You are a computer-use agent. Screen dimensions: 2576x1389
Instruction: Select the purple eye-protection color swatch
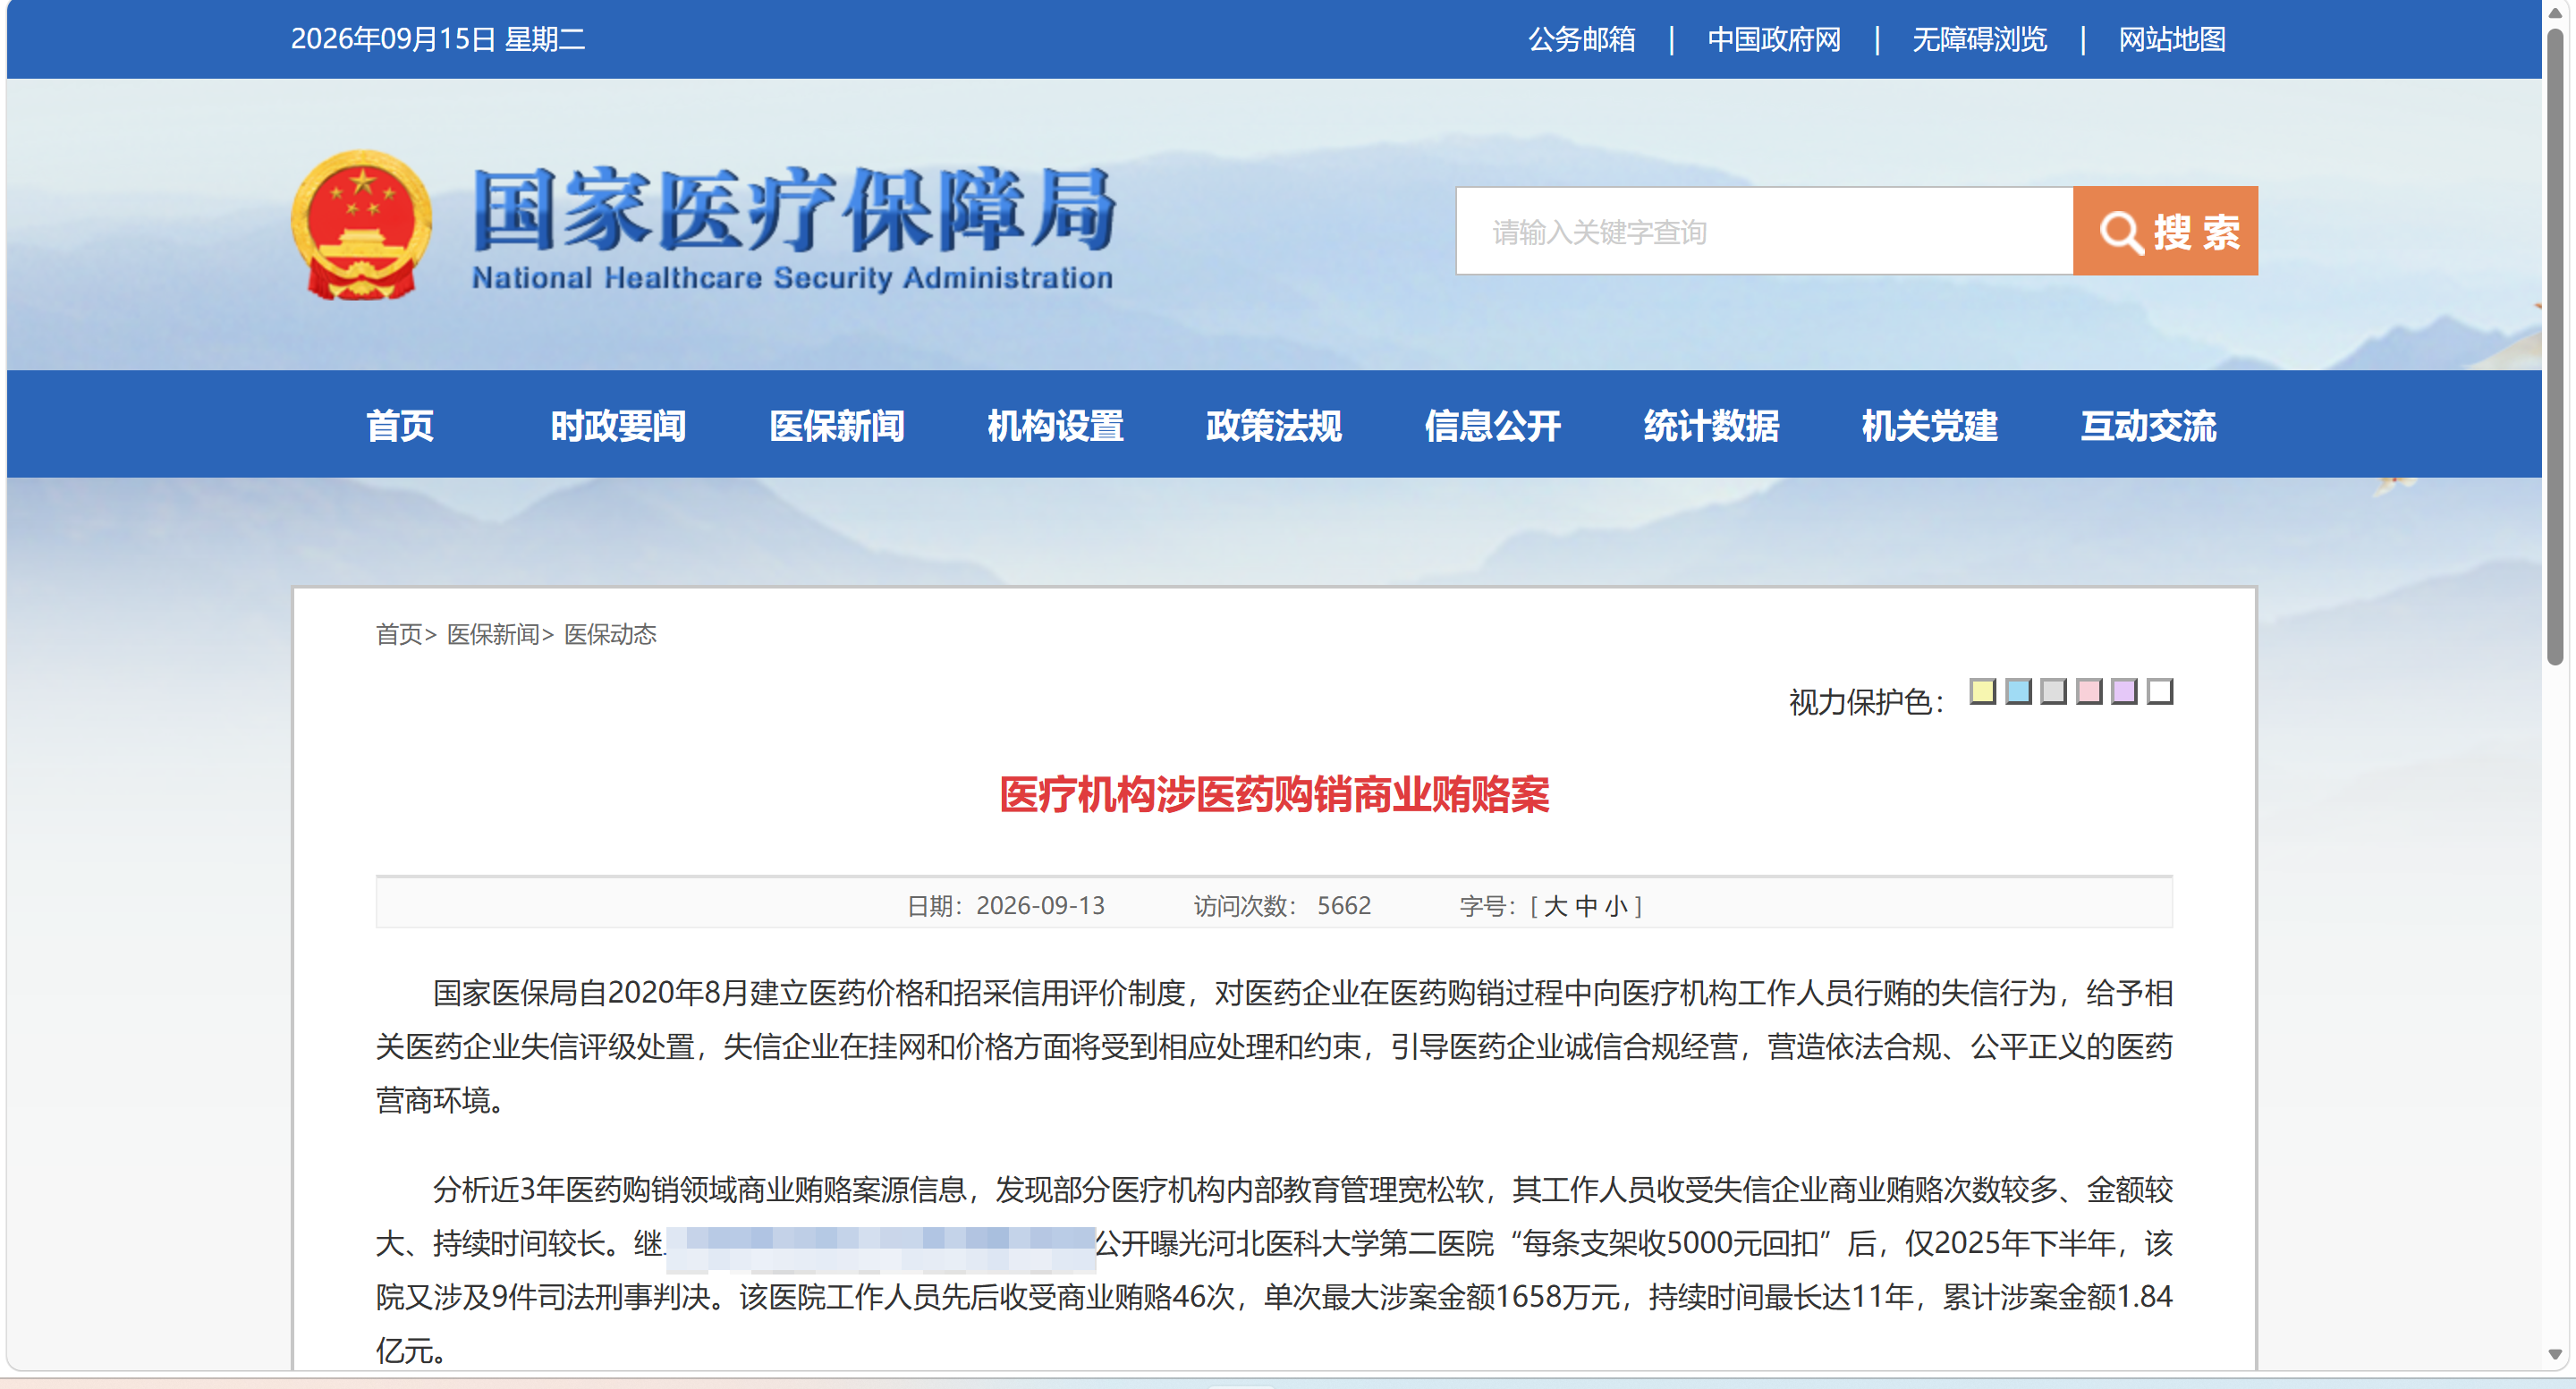(2124, 691)
